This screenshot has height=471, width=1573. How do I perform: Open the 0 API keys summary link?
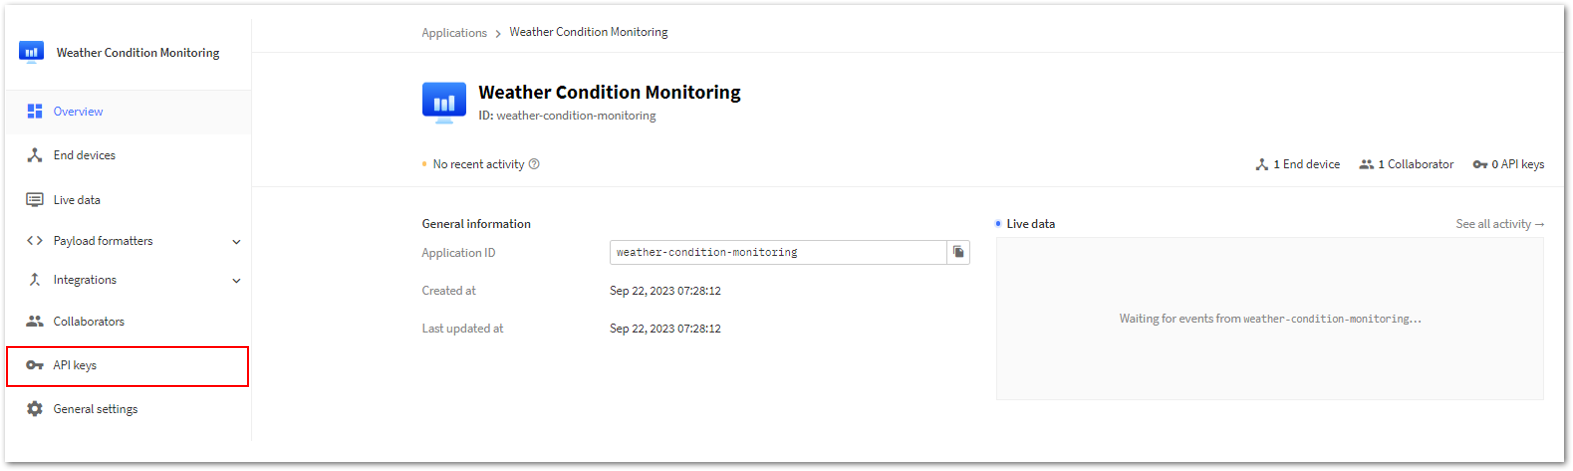click(1509, 164)
